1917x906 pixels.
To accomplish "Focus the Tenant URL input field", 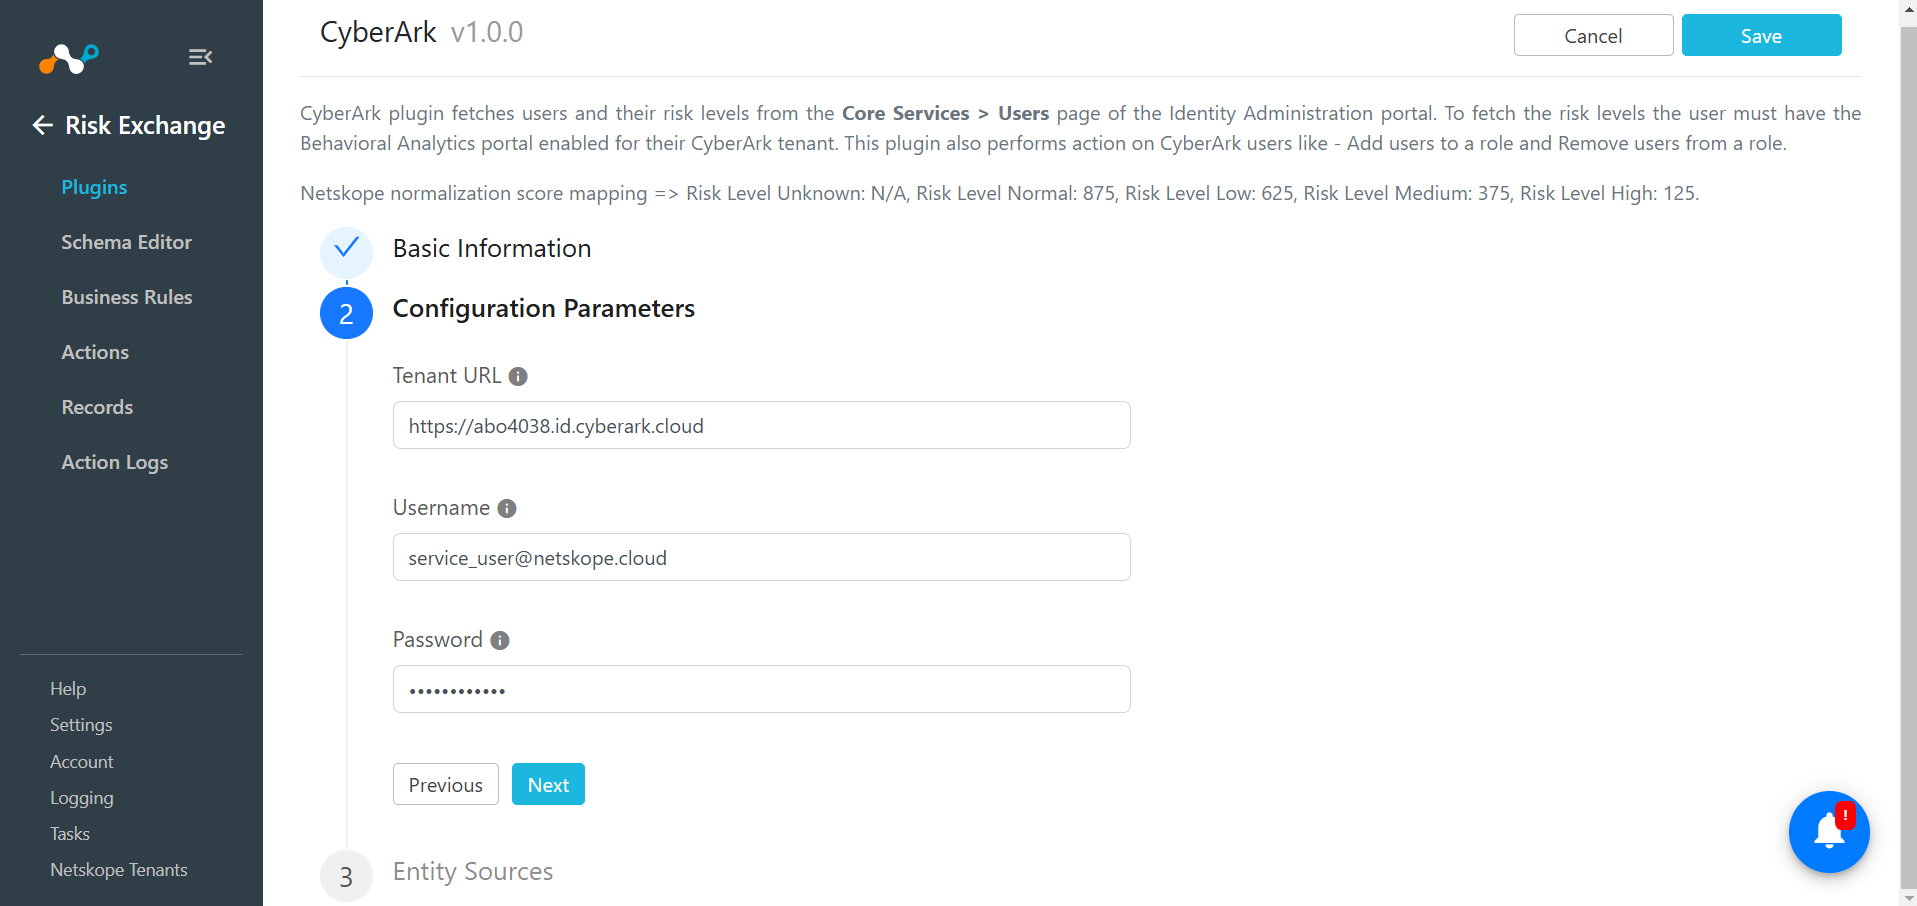I will [761, 425].
